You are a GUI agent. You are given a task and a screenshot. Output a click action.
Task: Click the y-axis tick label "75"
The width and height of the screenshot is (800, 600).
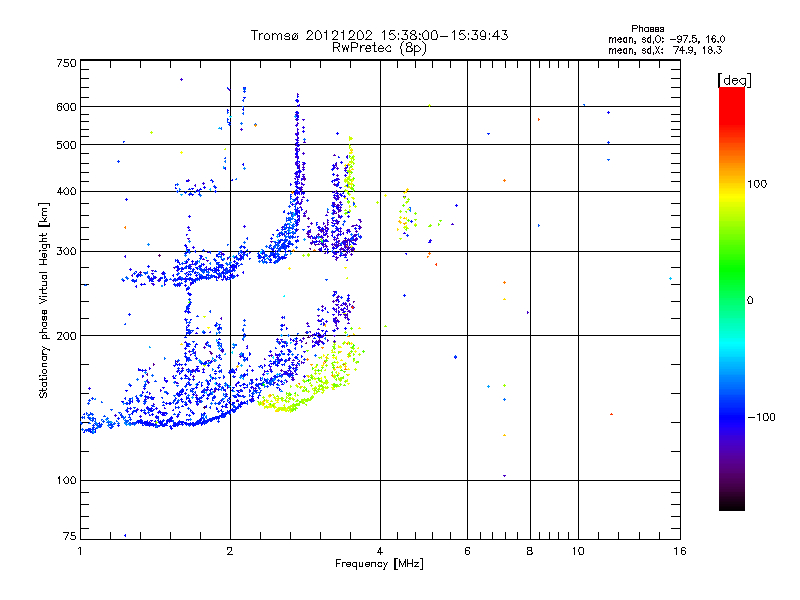pyautogui.click(x=70, y=536)
